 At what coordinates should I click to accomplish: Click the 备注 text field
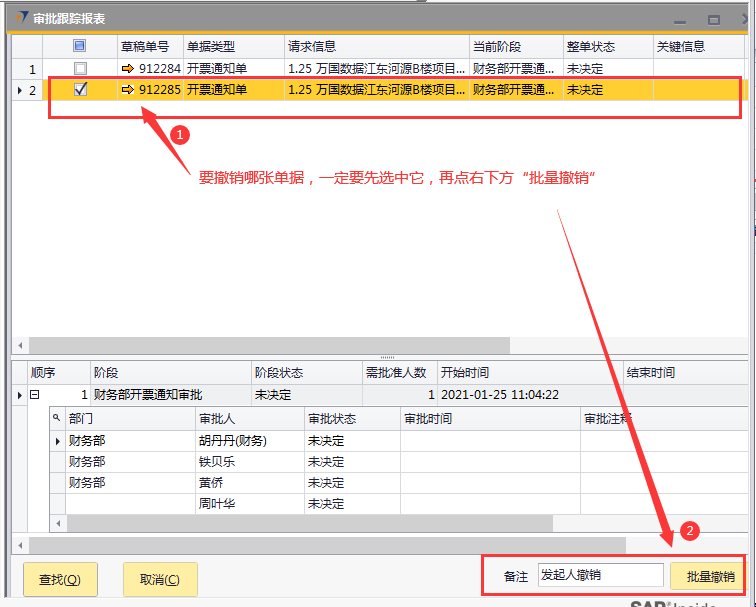[x=599, y=576]
